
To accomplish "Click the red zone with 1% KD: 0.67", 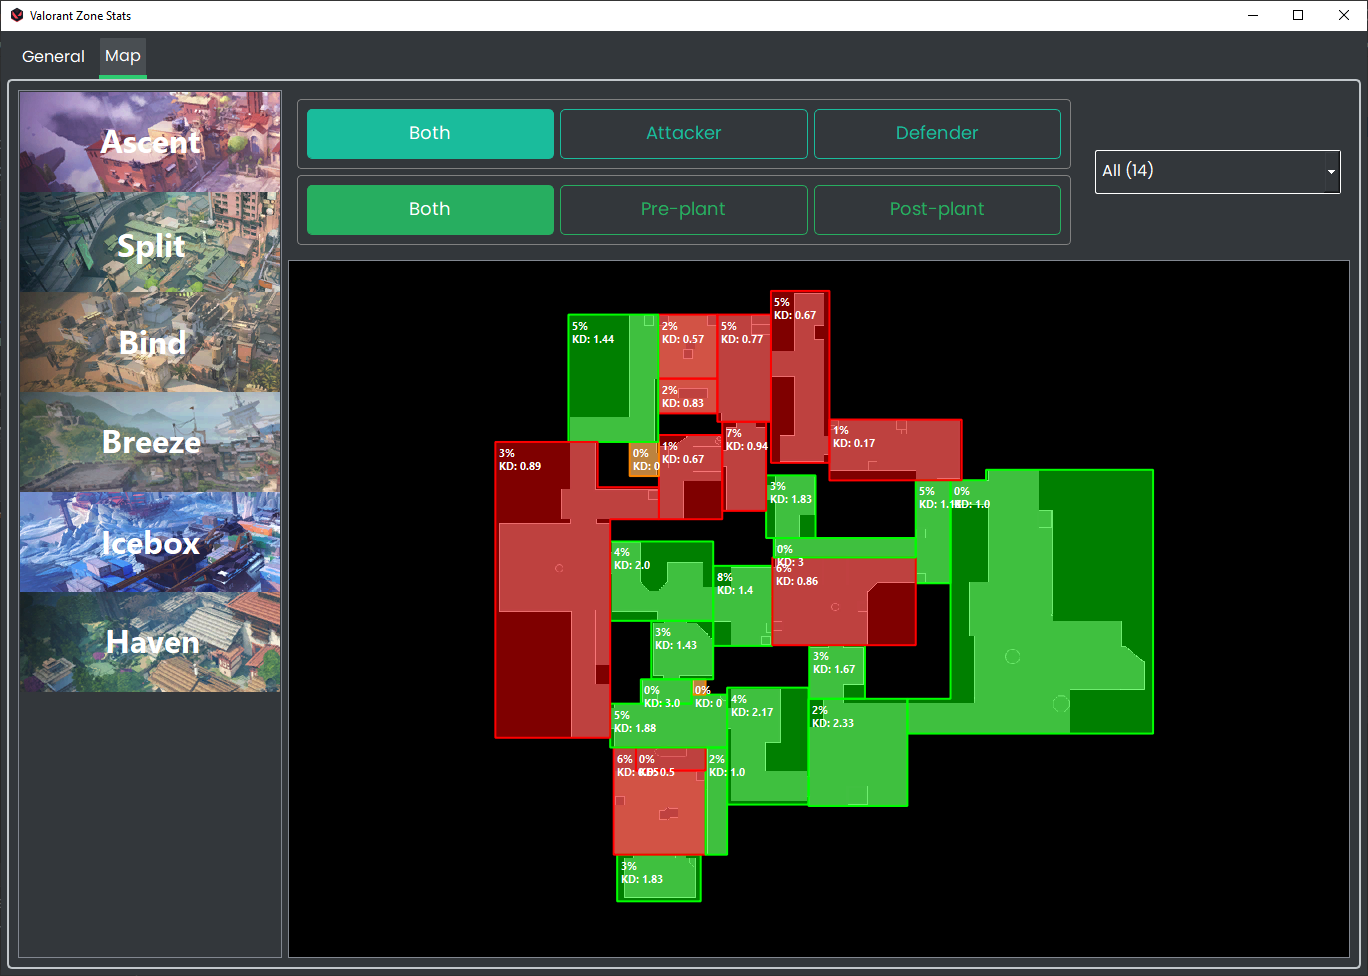I will pyautogui.click(x=690, y=477).
